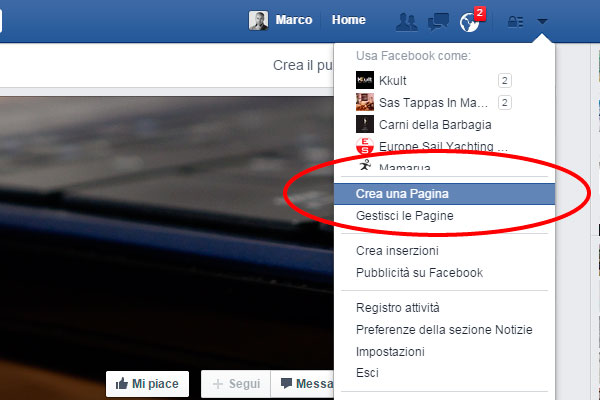
Task: Open Registro attività
Action: point(444,308)
